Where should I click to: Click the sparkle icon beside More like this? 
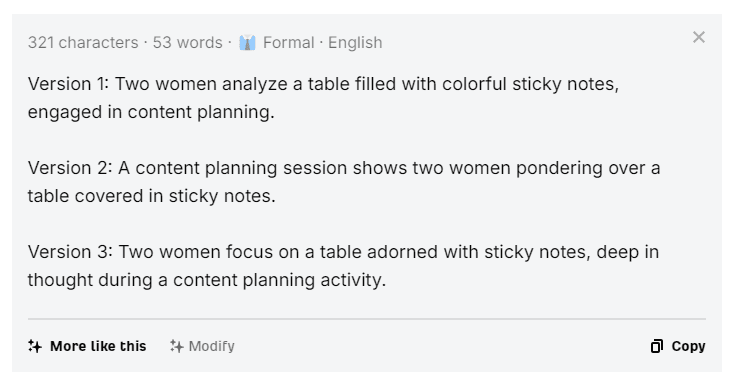(35, 346)
